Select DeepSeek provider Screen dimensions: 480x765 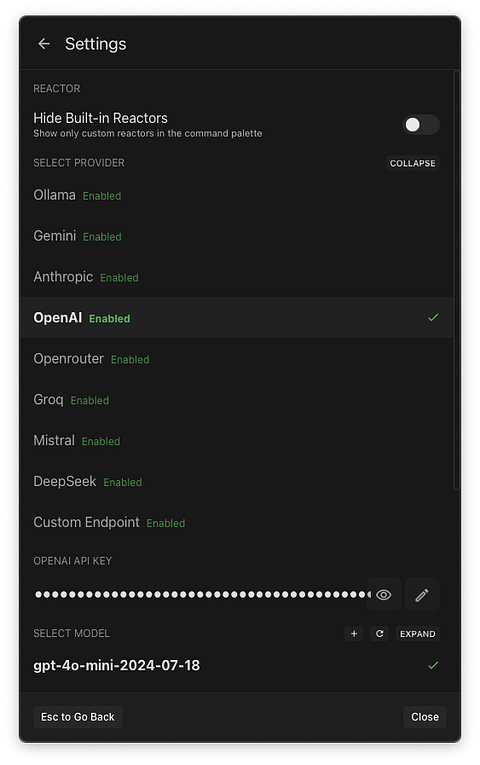(237, 482)
